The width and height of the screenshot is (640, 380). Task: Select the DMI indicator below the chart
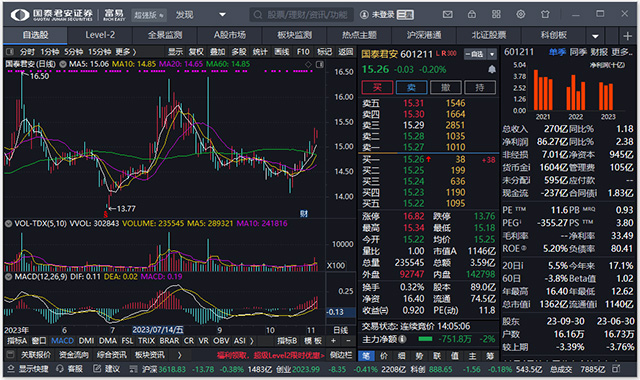[86, 341]
